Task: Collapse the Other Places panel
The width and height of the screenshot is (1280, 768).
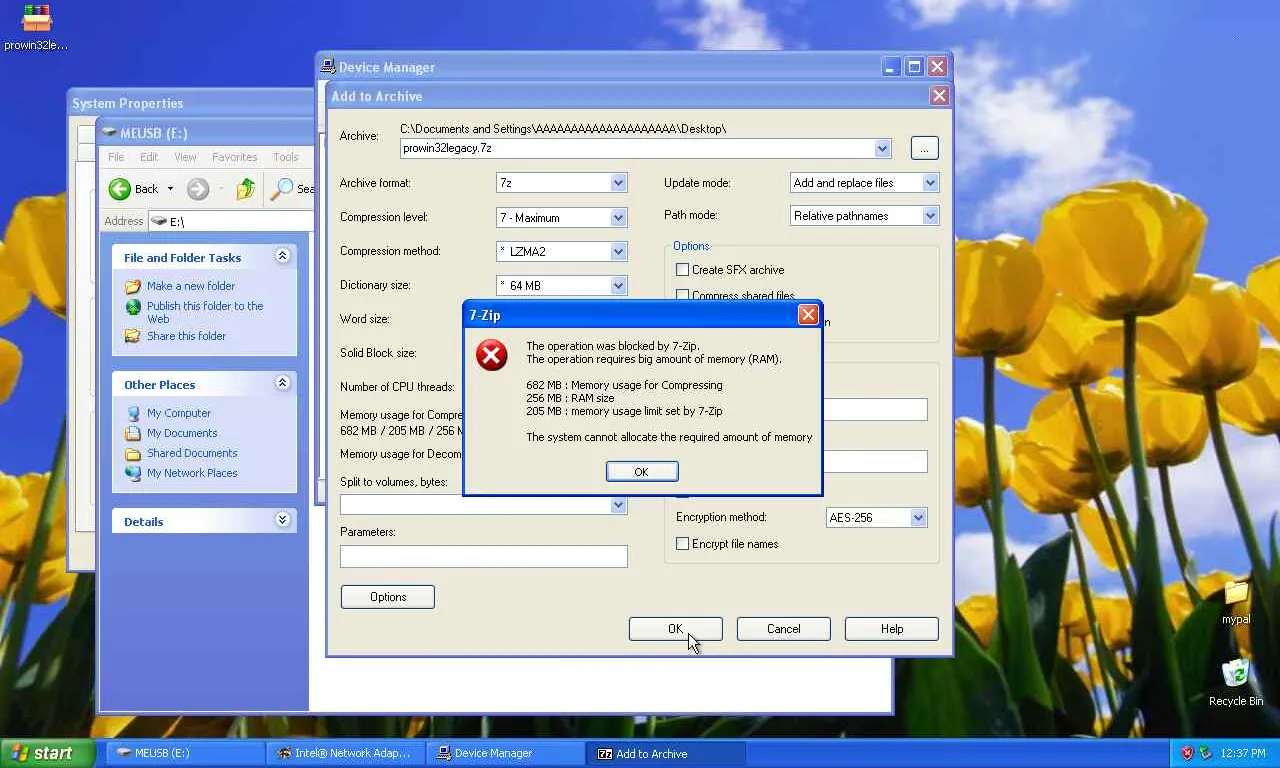Action: click(282, 383)
